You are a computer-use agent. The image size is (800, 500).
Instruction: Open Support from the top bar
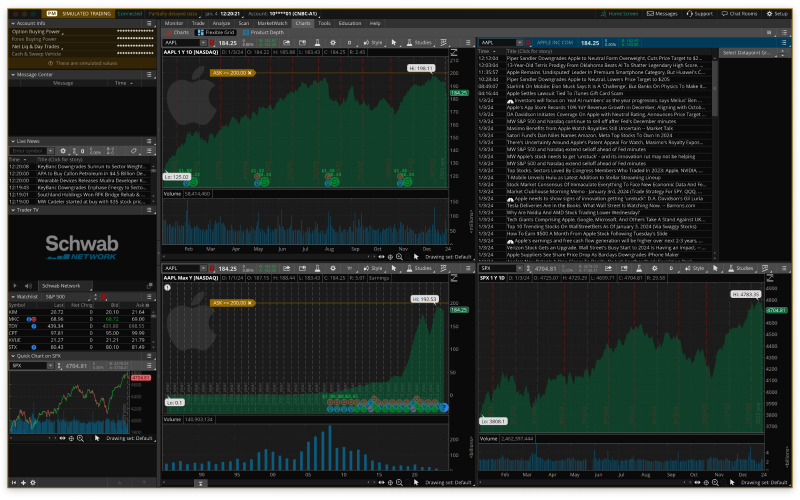coord(699,14)
